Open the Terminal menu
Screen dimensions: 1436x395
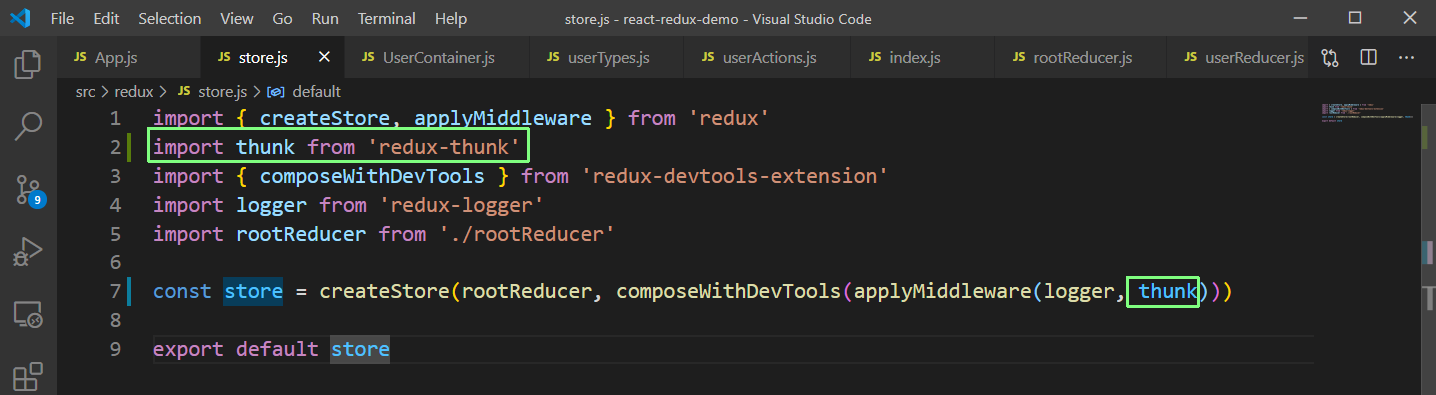tap(387, 19)
